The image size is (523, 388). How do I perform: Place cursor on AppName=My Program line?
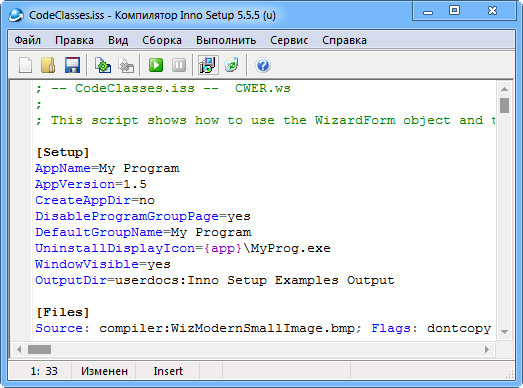pos(107,168)
